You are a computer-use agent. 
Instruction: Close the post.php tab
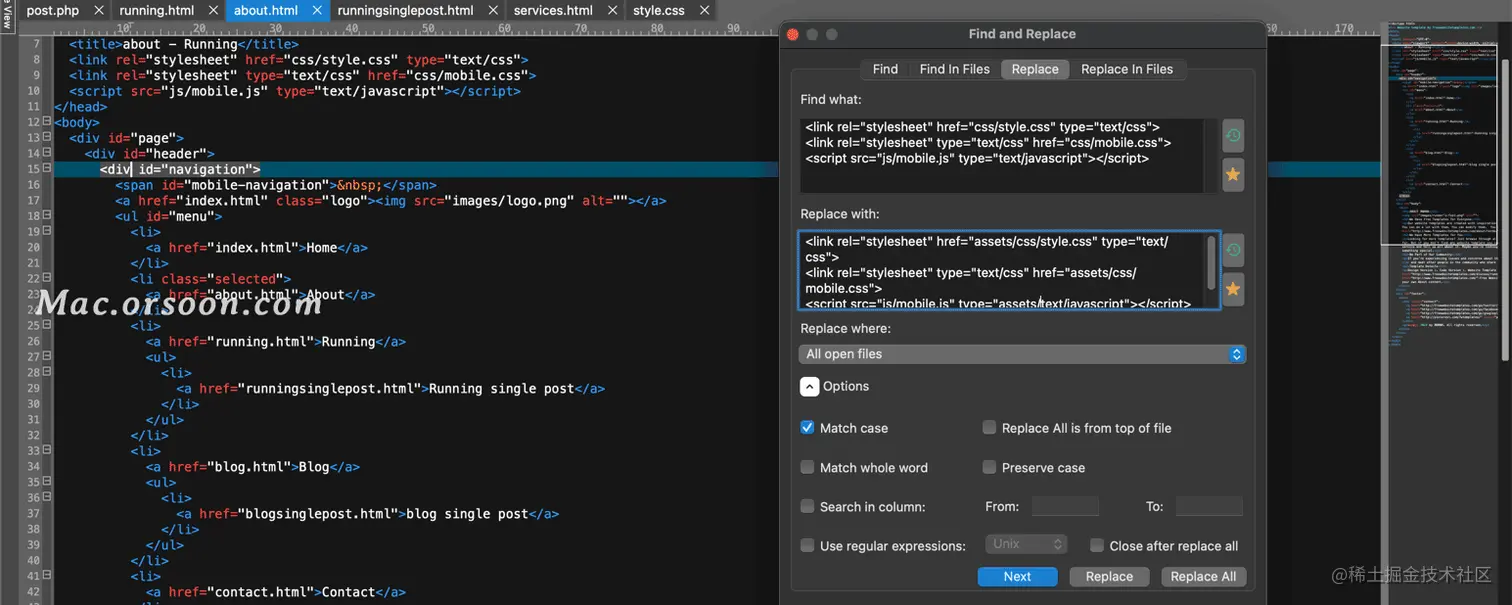(x=97, y=11)
